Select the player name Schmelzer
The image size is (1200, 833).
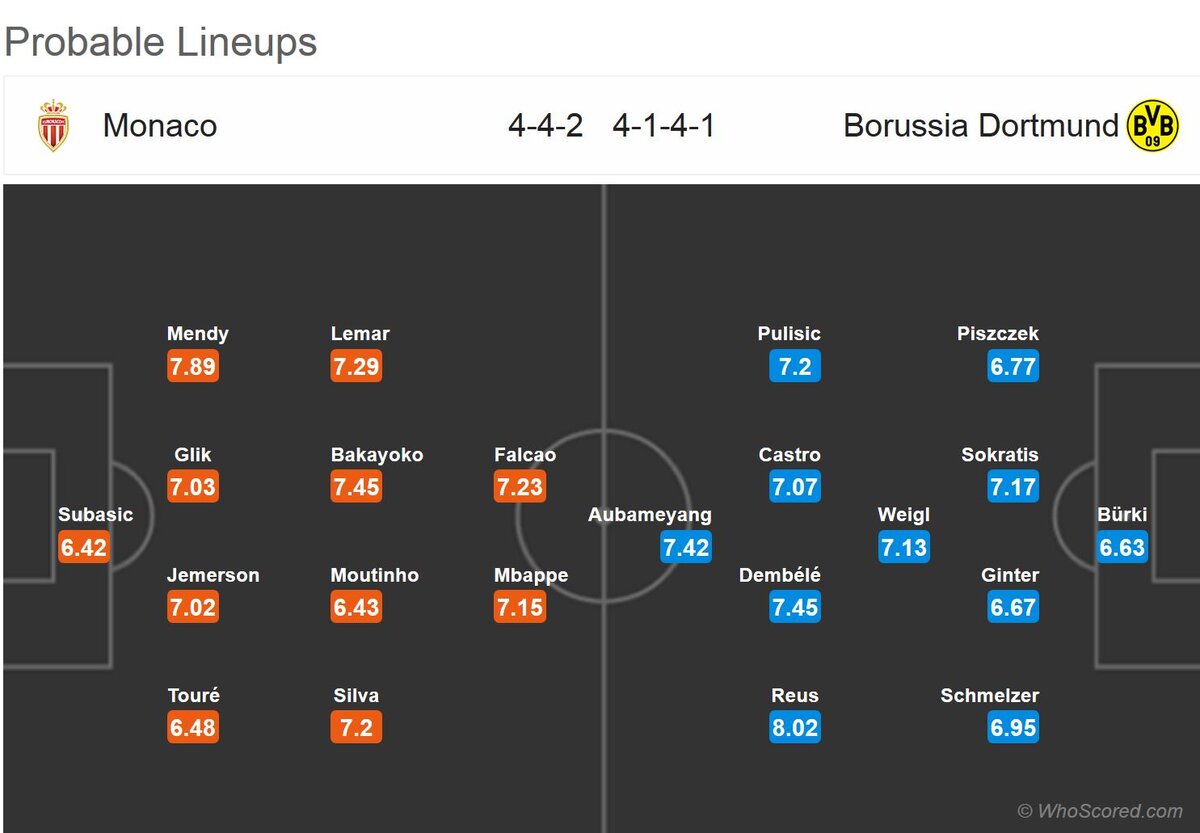[990, 696]
